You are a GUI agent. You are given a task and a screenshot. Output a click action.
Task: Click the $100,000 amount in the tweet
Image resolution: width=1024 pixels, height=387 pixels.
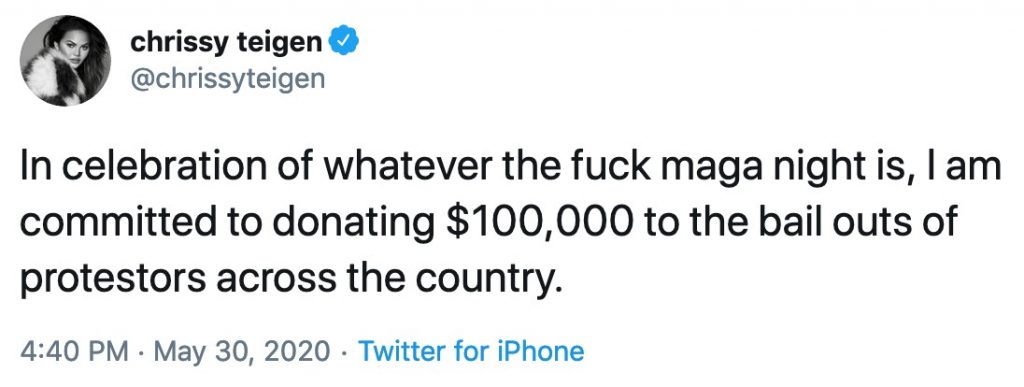point(539,224)
